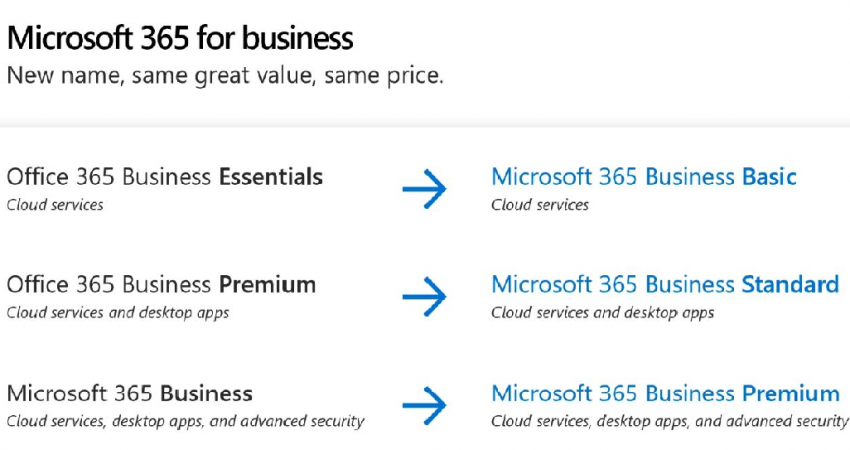850x450 pixels.
Task: Click 'Cloud services and desktop apps' under Office 365
Action: [x=118, y=312]
